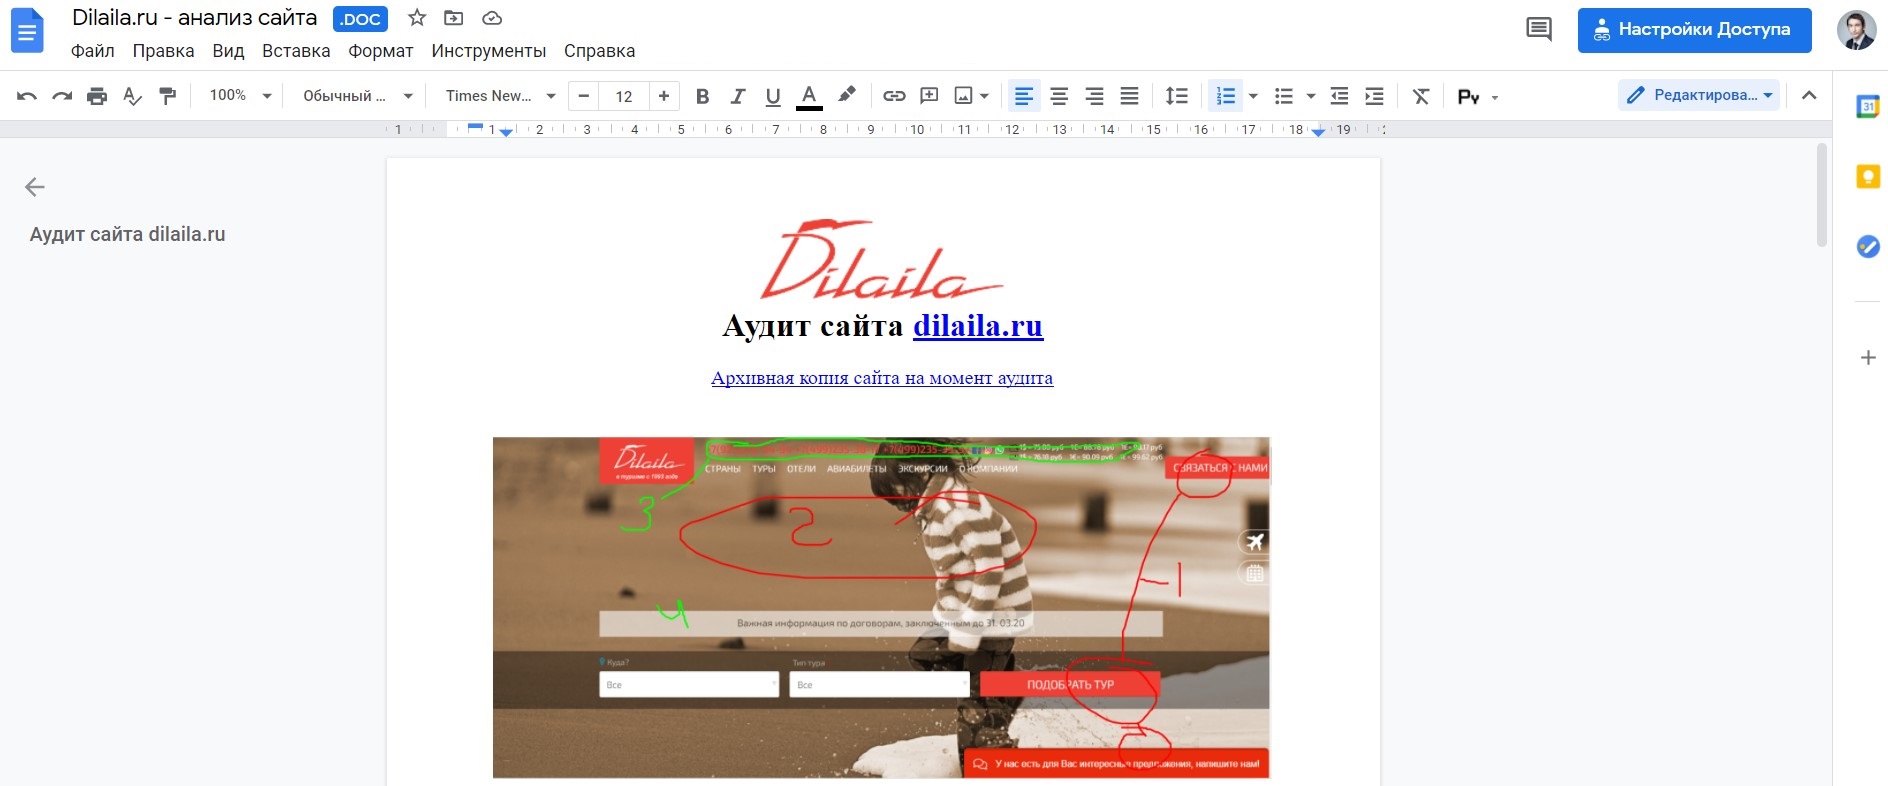Click the .DOC format badge
Image resolution: width=1888 pixels, height=786 pixels.
click(x=360, y=19)
